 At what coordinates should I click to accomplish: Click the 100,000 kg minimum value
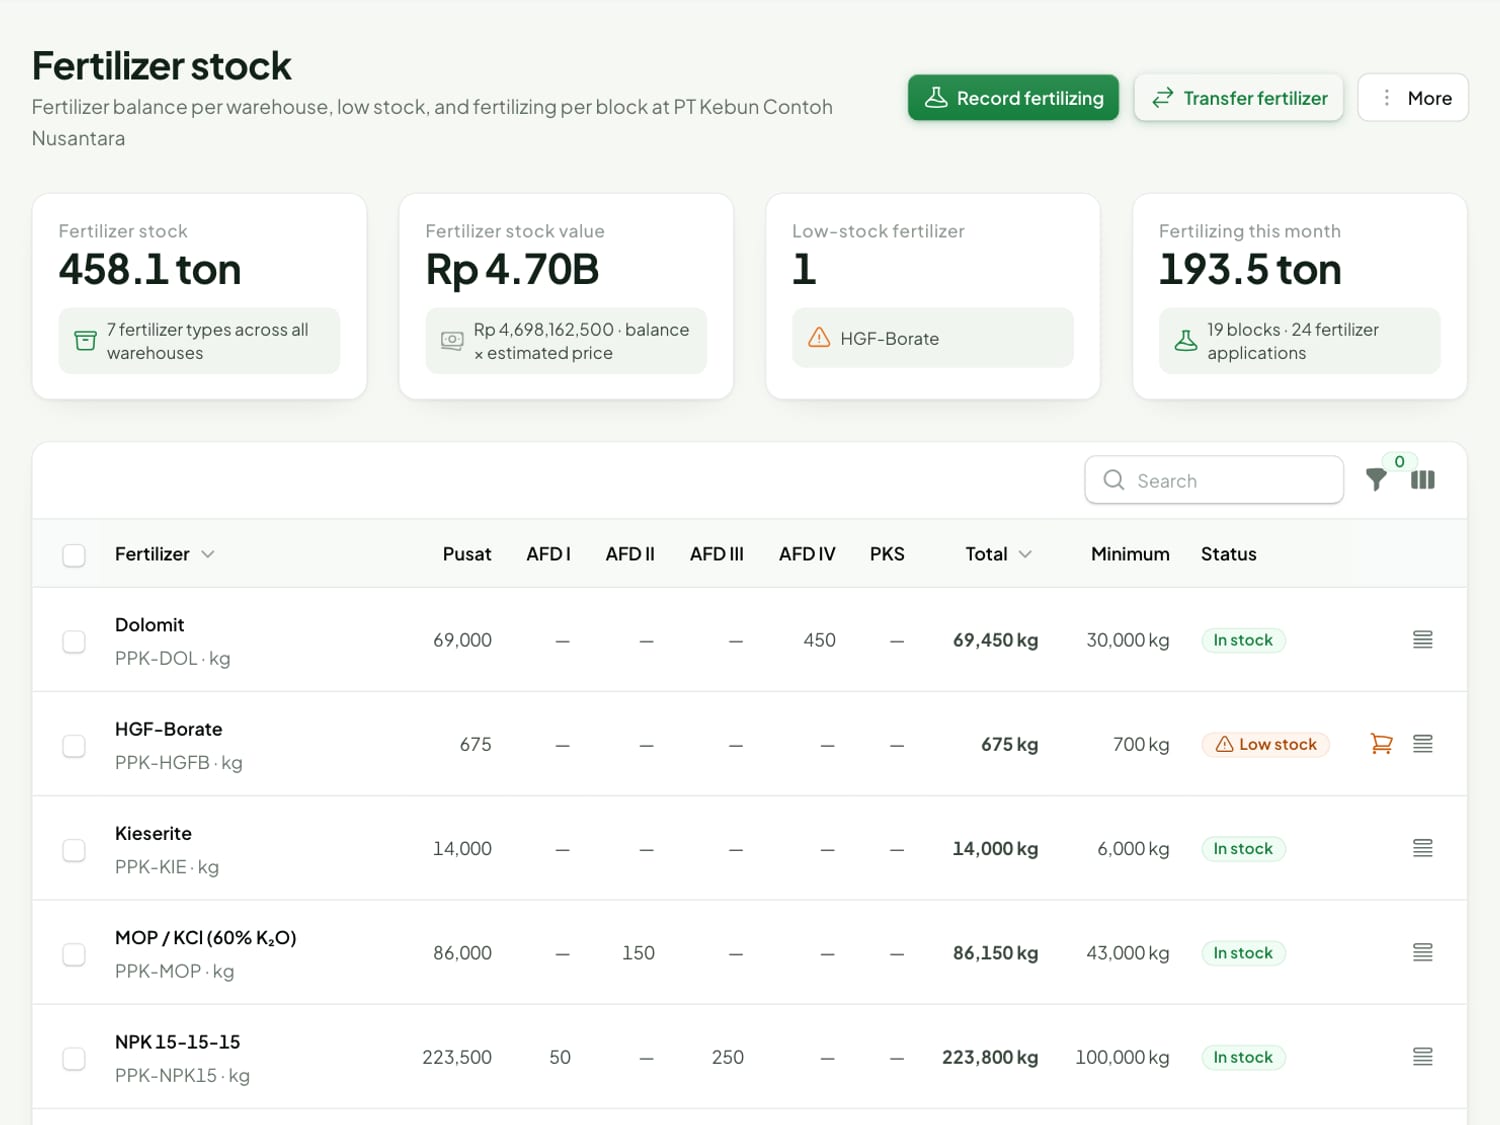pyautogui.click(x=1122, y=1057)
